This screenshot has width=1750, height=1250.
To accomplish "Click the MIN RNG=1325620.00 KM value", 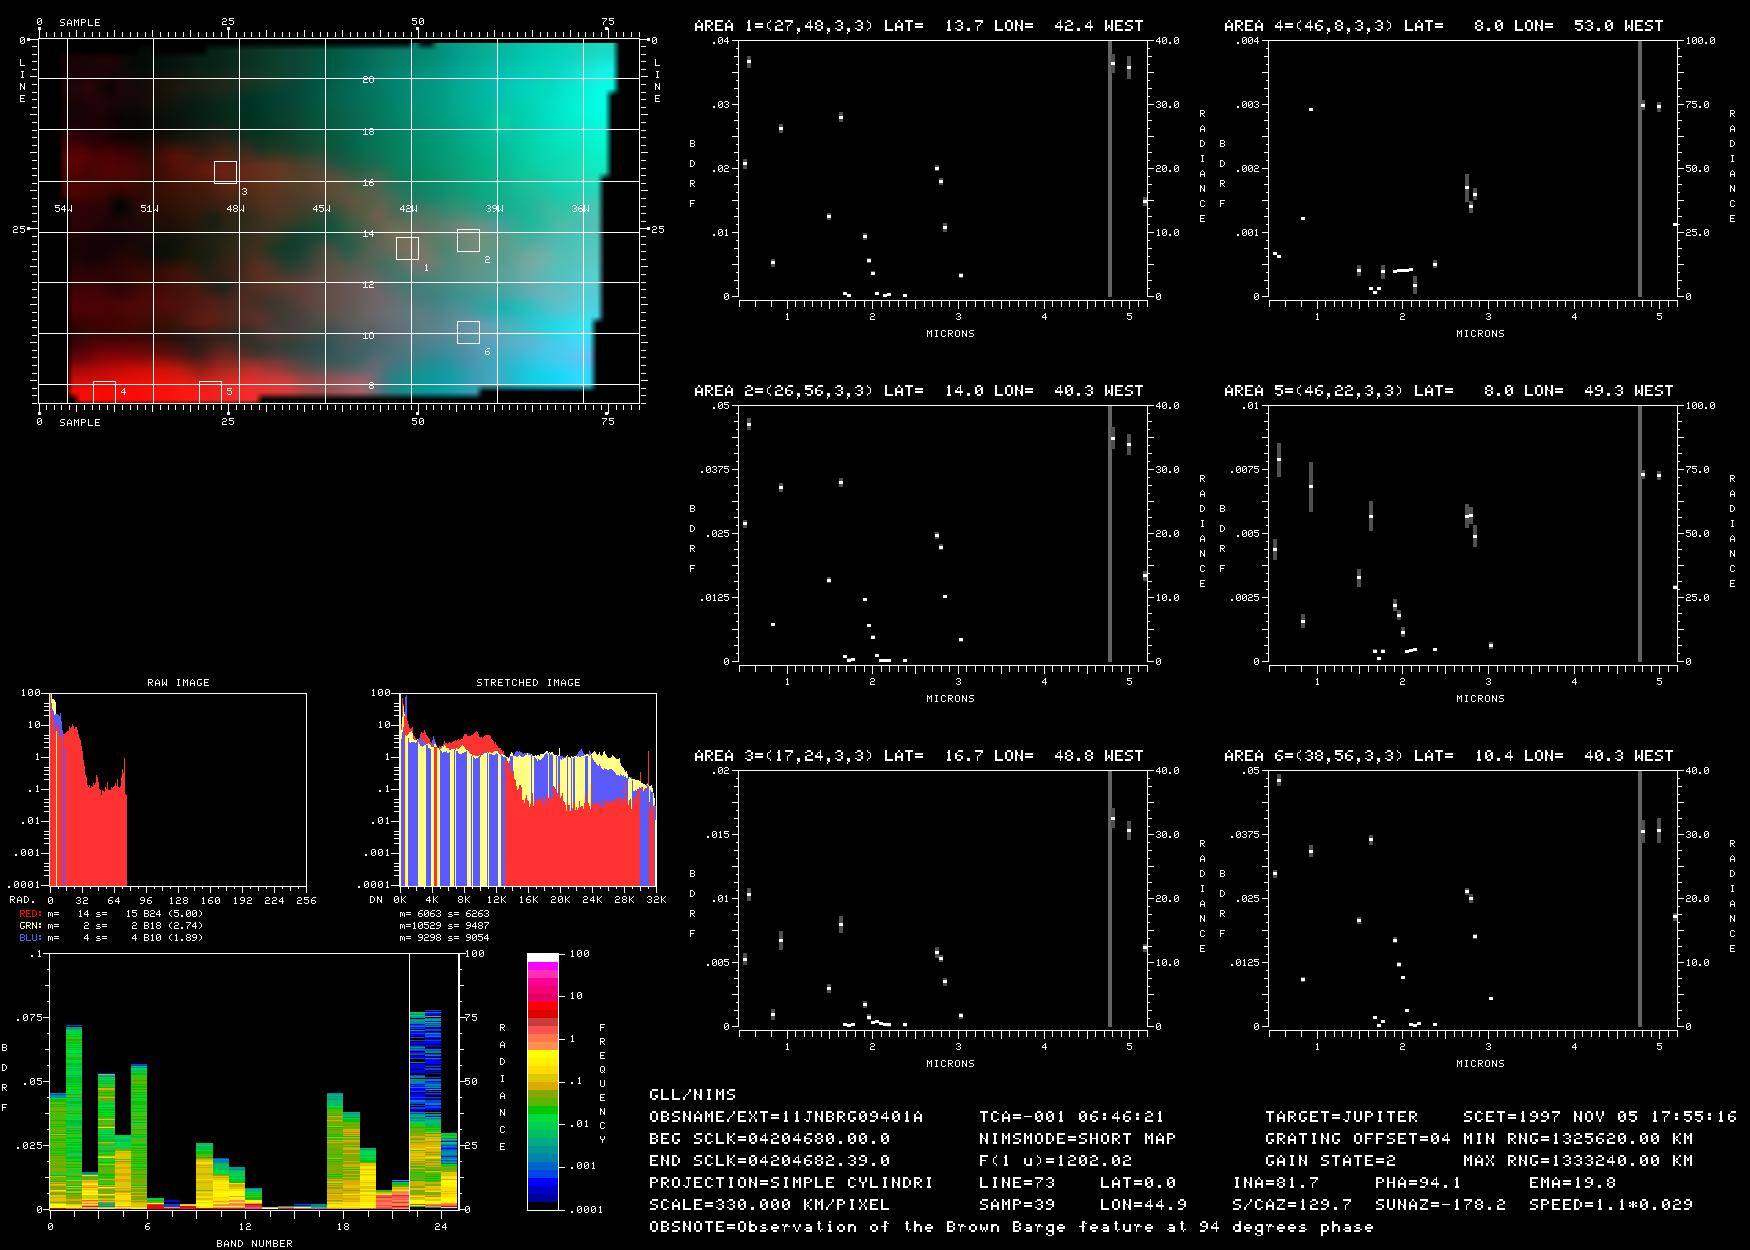I will tap(1578, 1139).
